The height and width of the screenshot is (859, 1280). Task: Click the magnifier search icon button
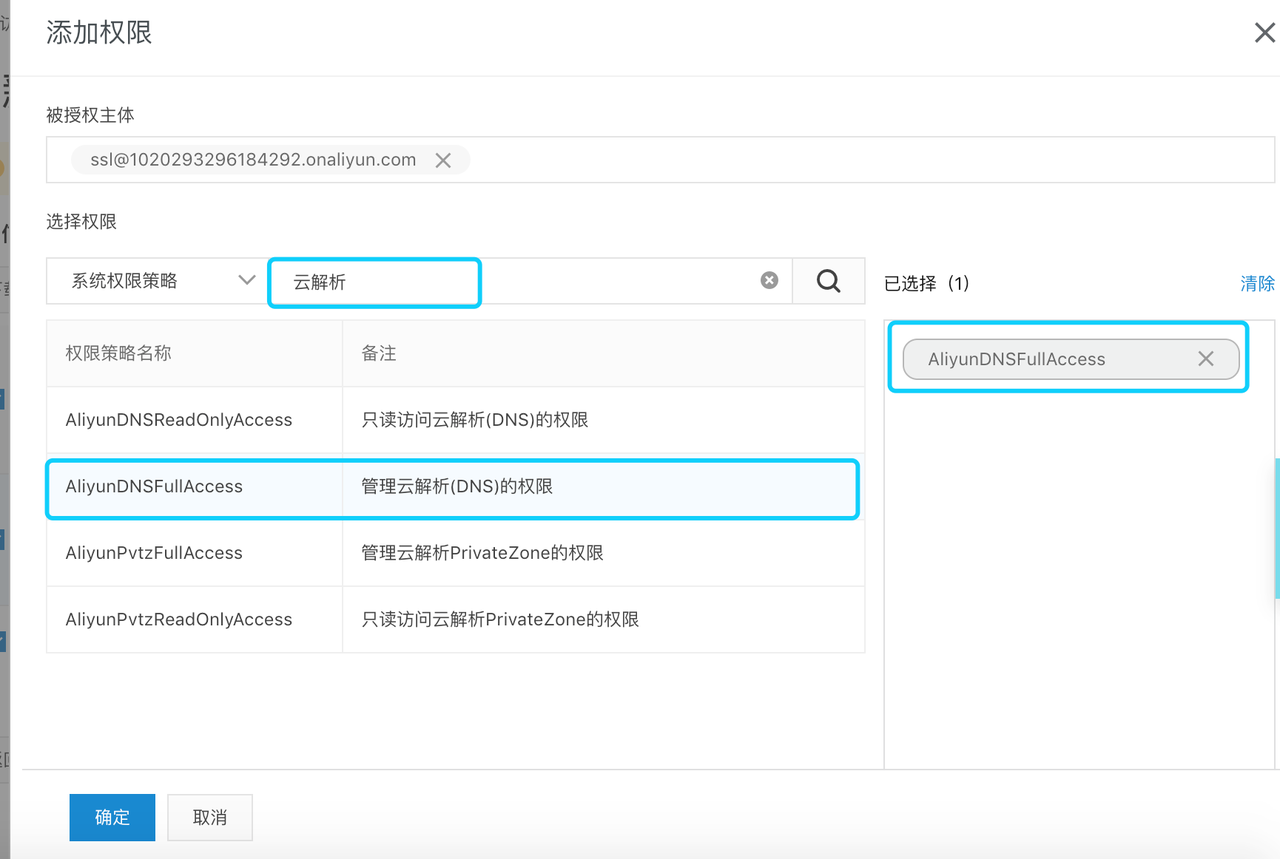click(x=828, y=281)
